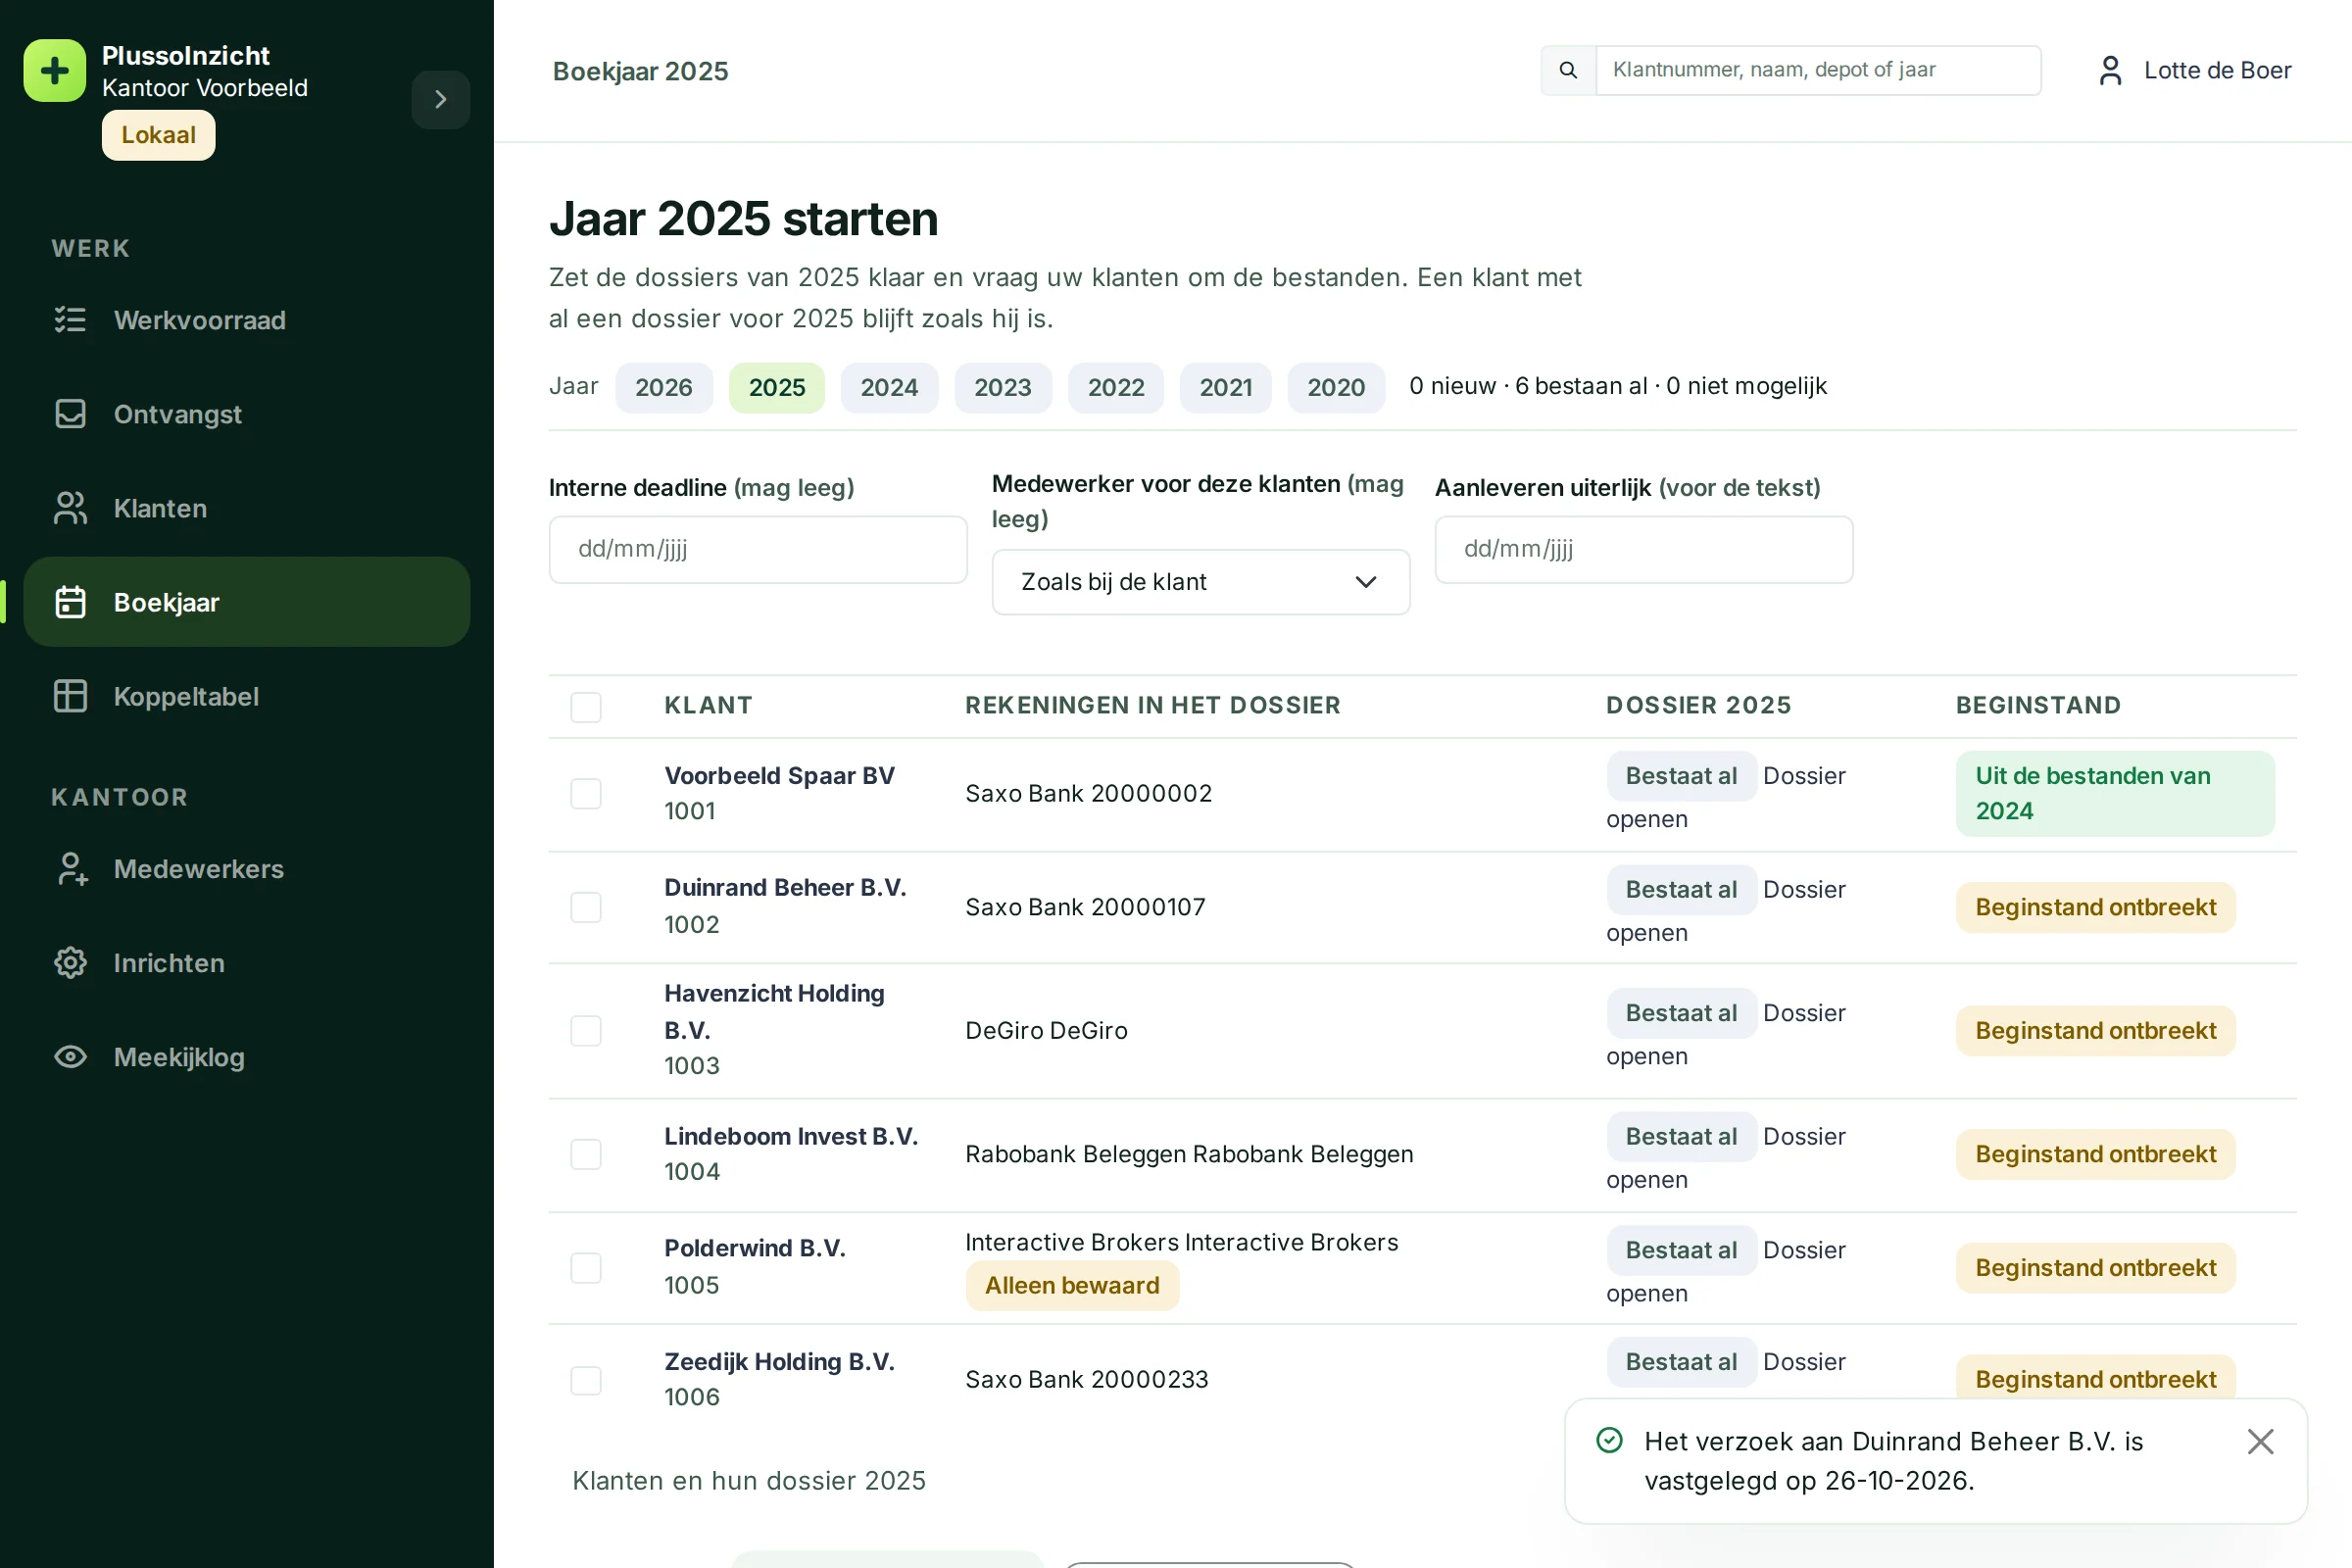Click the Klanten people icon

point(70,508)
